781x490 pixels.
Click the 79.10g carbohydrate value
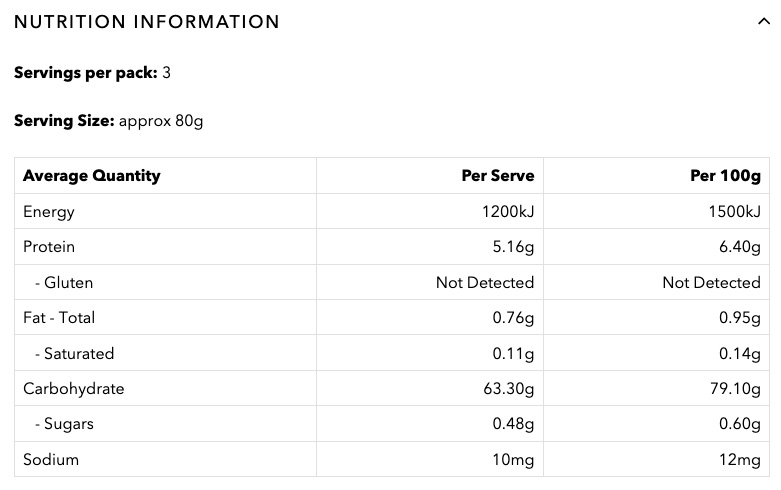(733, 389)
